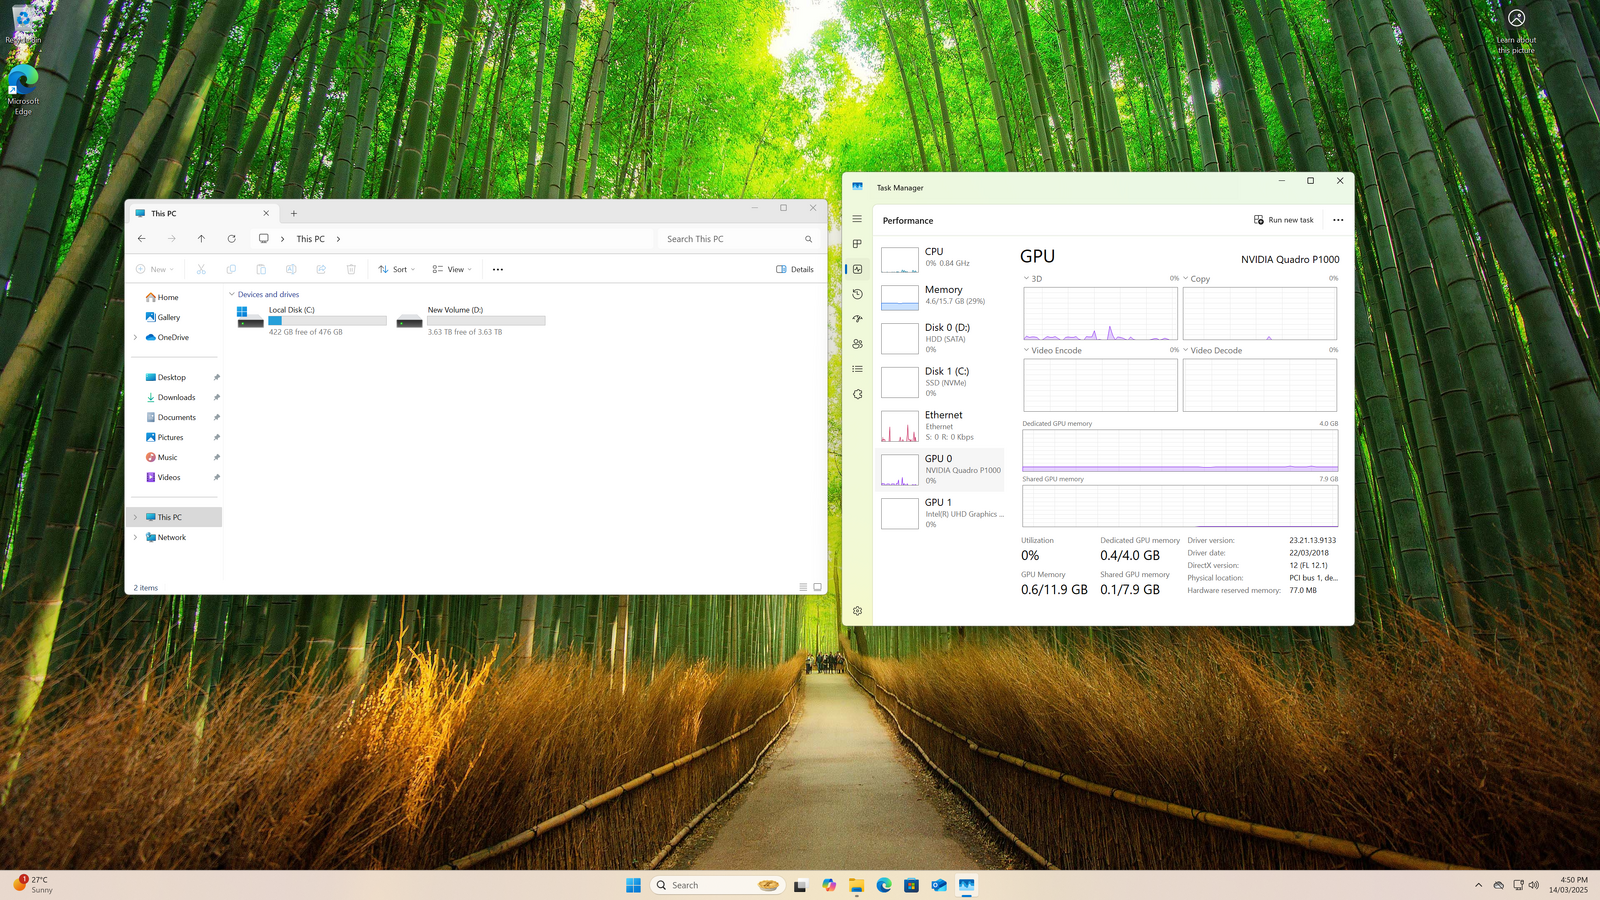Open Task Manager settings gear
The height and width of the screenshot is (900, 1600).
click(857, 611)
